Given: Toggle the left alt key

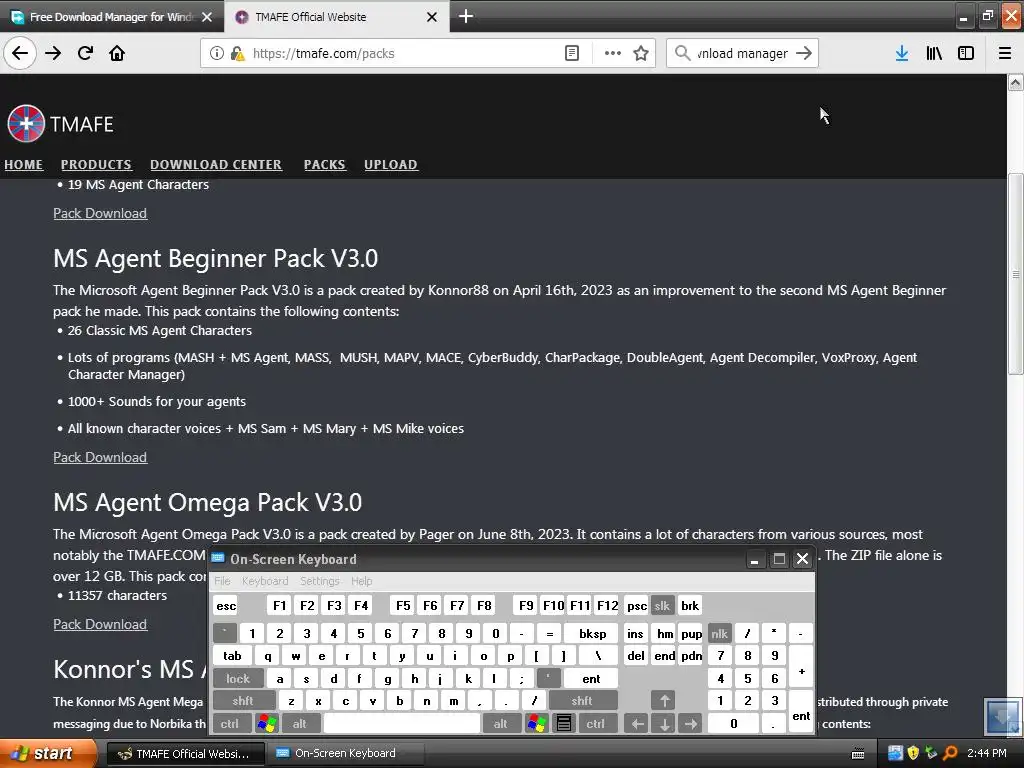Looking at the screenshot, I should point(300,723).
